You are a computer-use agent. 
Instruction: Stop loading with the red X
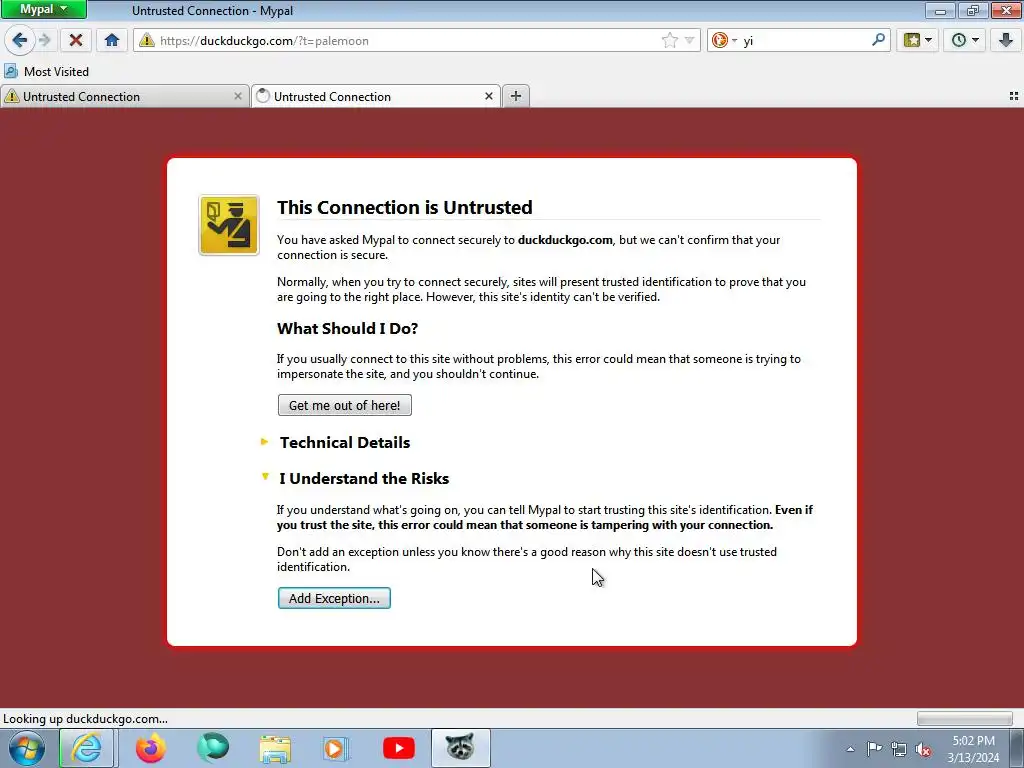coord(76,40)
